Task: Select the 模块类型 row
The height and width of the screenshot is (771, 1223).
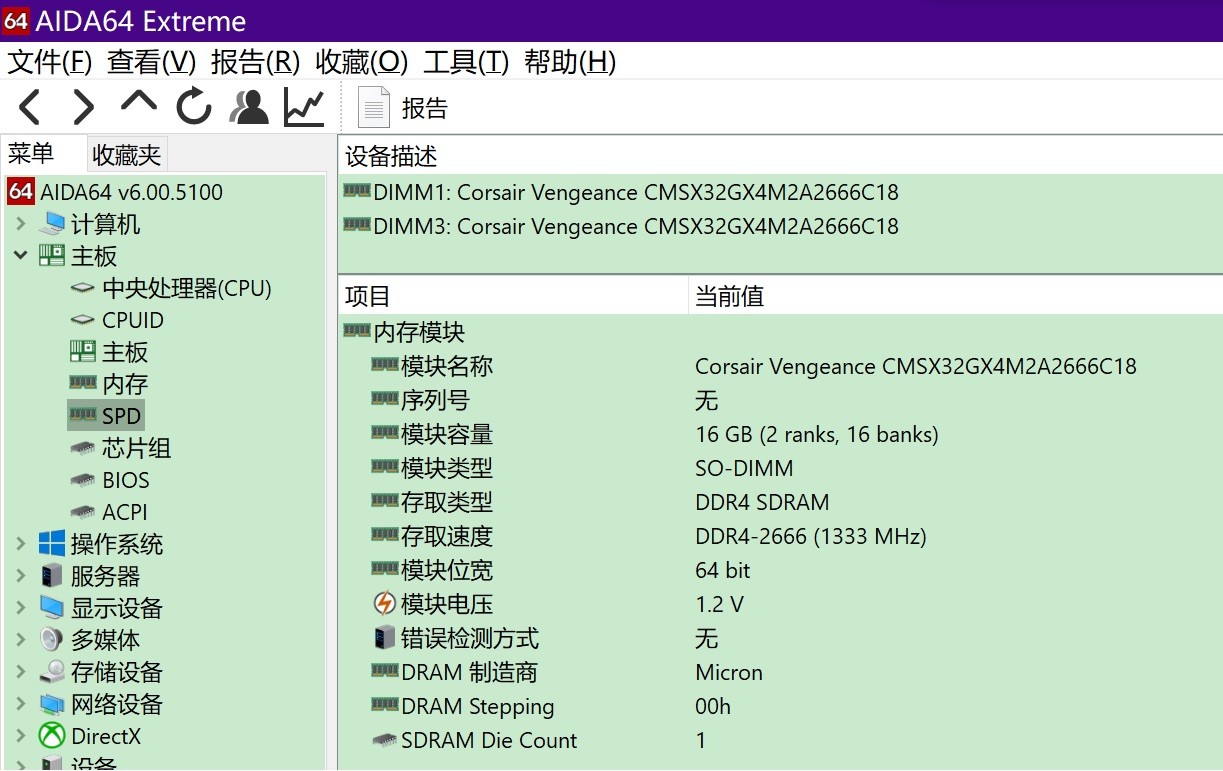Action: point(780,468)
